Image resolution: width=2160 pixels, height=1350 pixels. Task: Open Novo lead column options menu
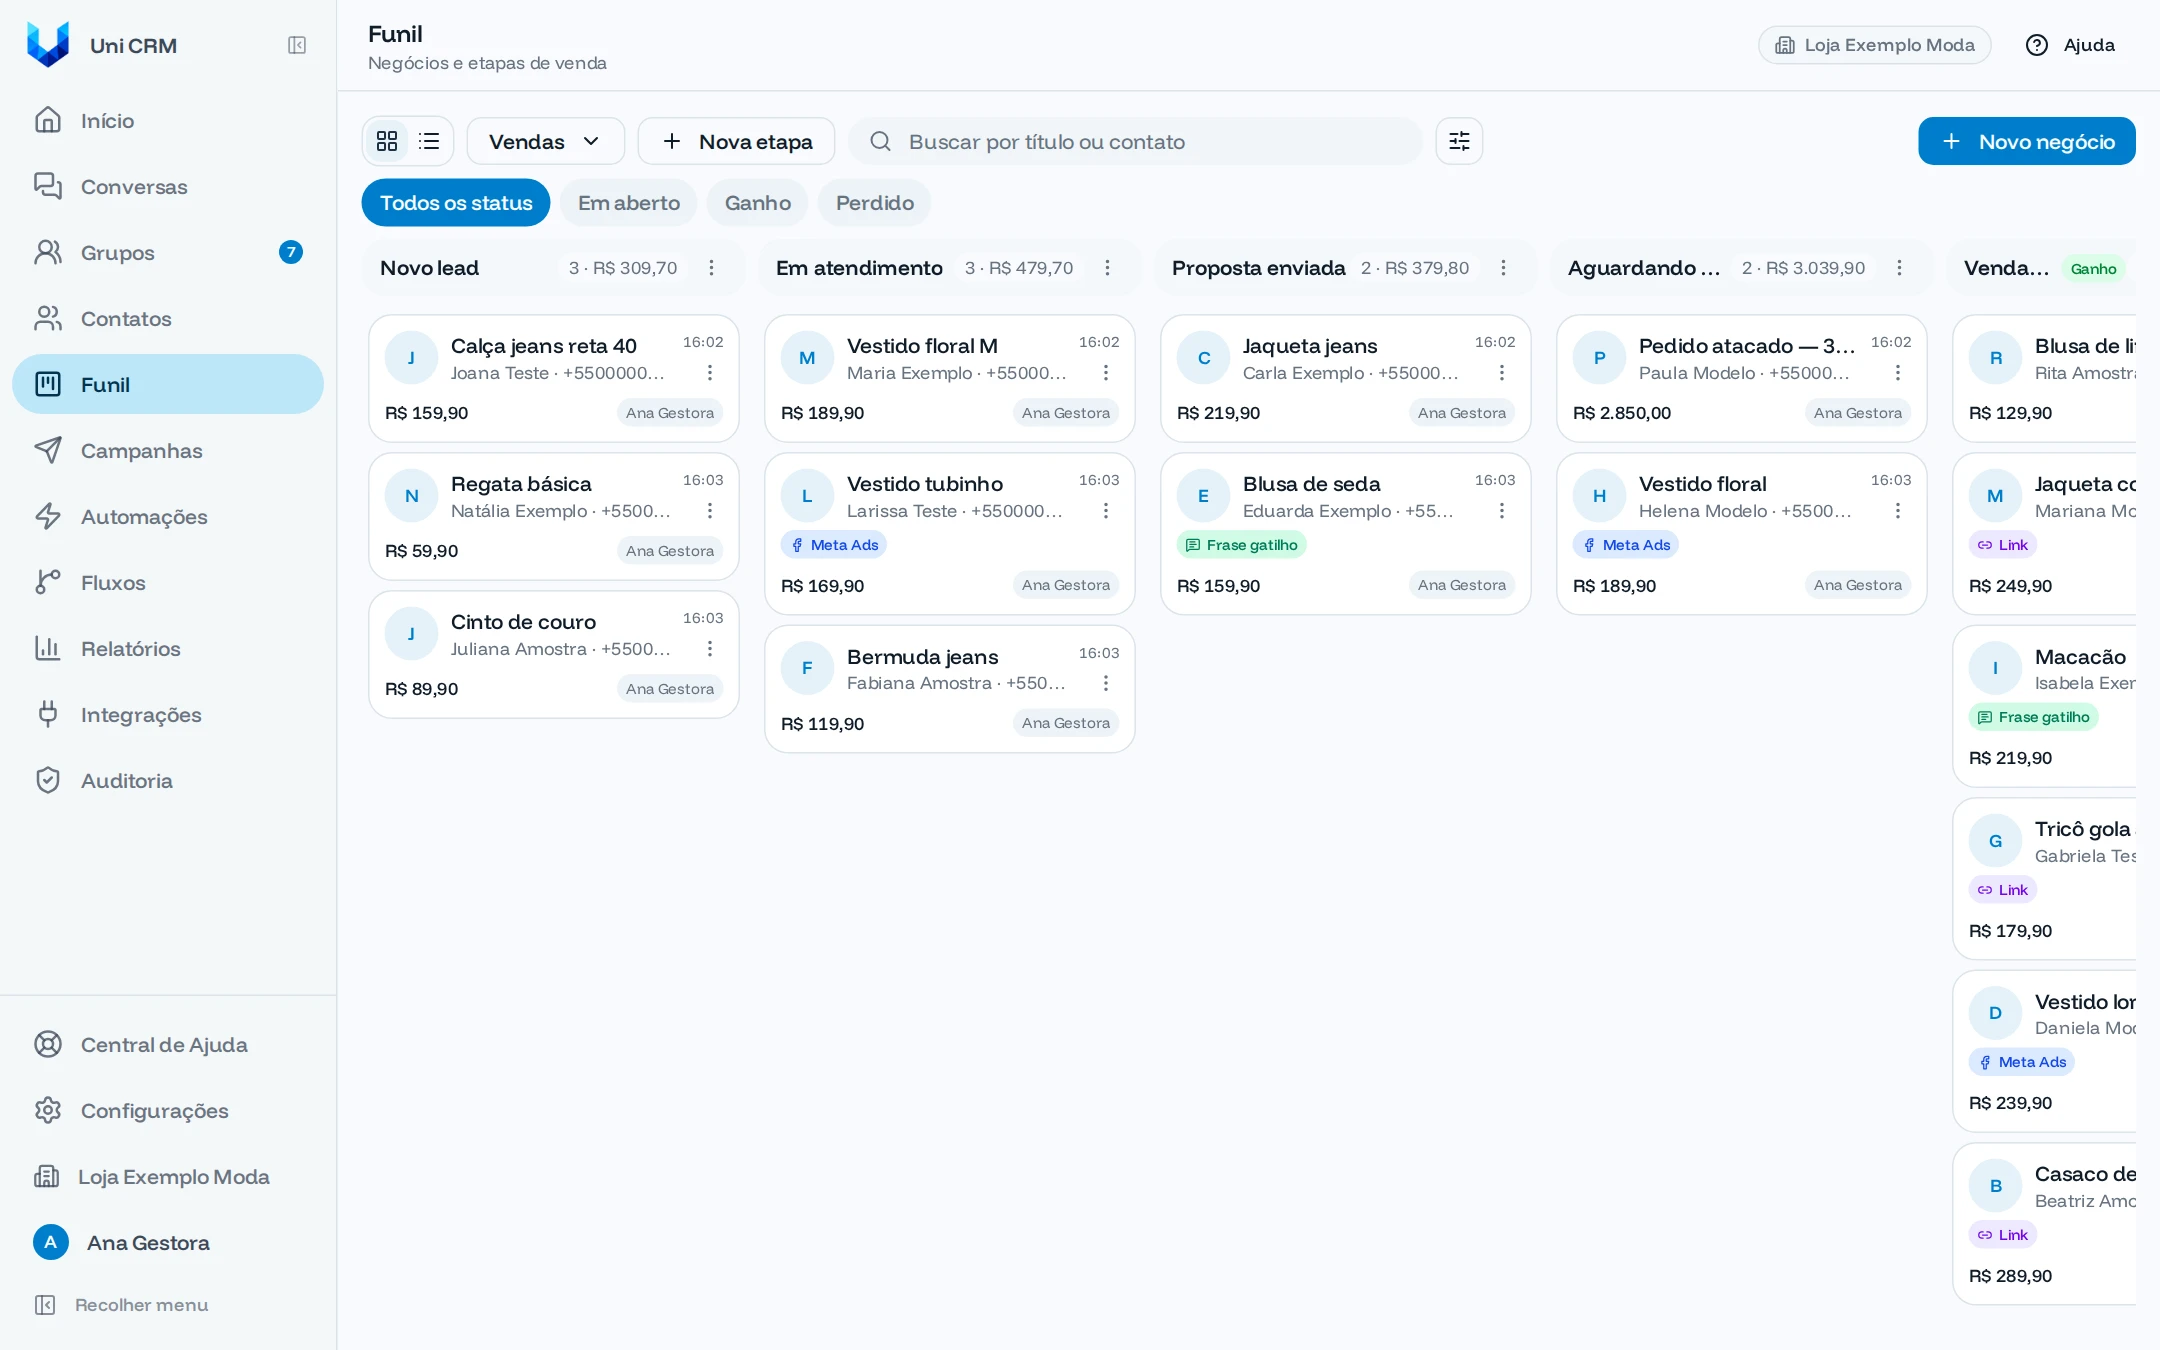point(711,268)
